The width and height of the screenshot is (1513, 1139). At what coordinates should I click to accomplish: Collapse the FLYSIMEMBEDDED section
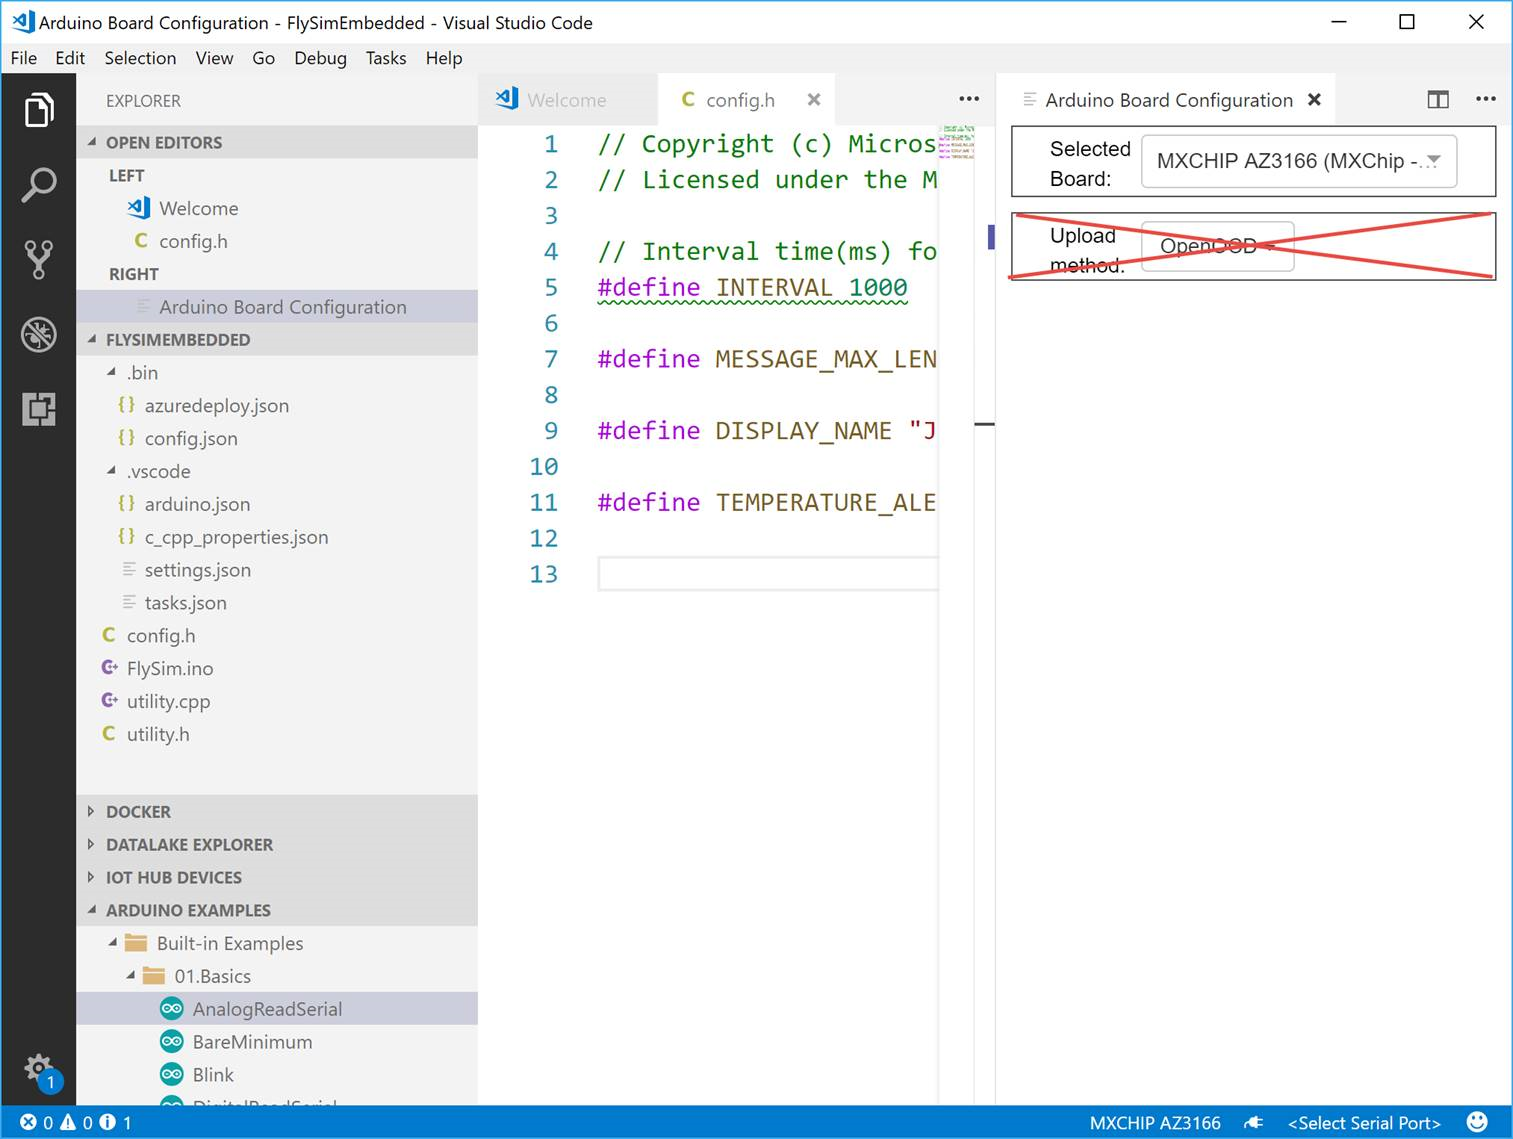click(x=277, y=340)
